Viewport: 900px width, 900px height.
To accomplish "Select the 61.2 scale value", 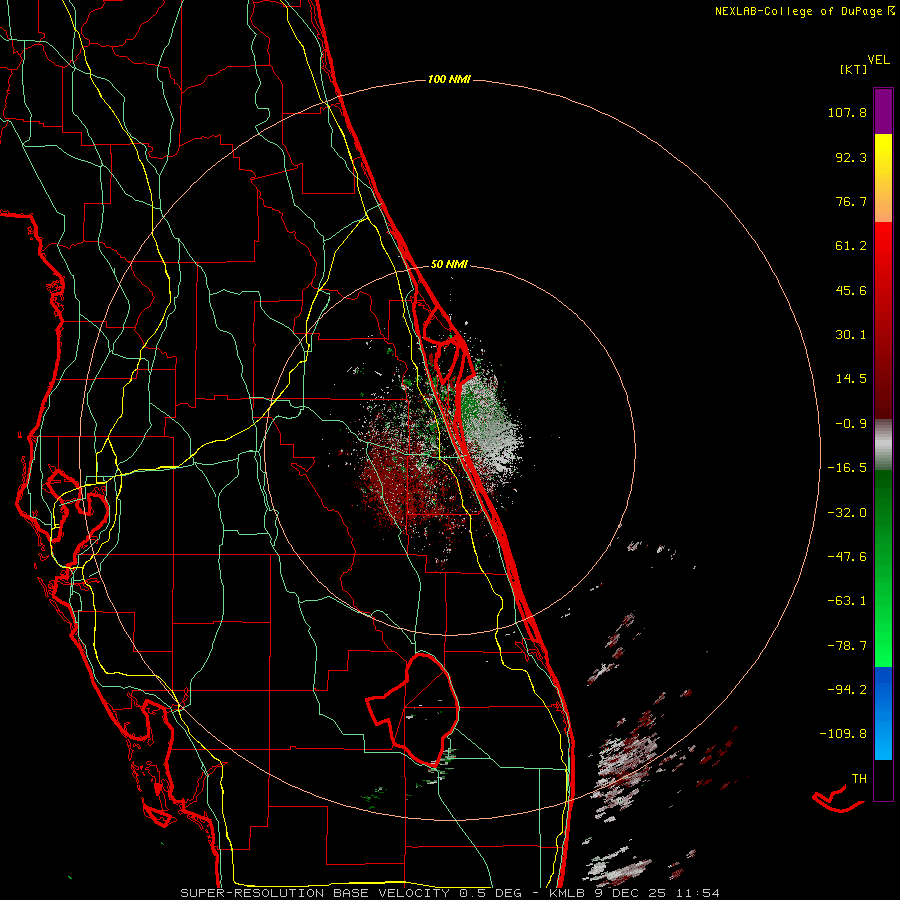I will tap(851, 246).
